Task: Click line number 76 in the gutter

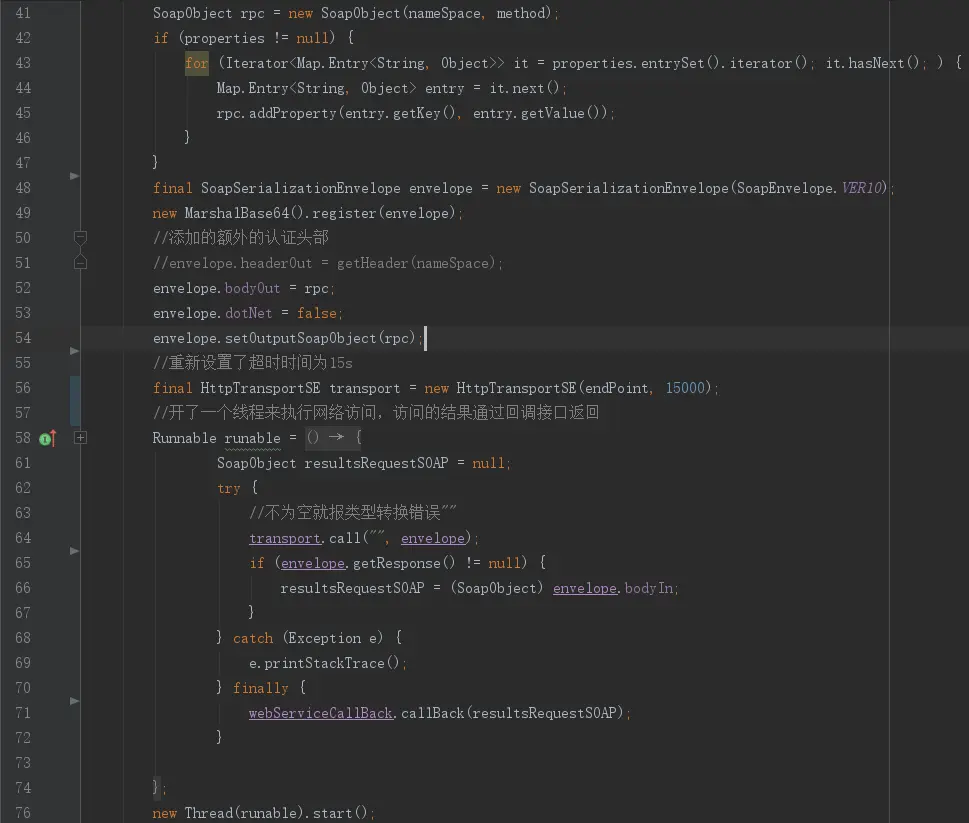Action: coord(23,813)
